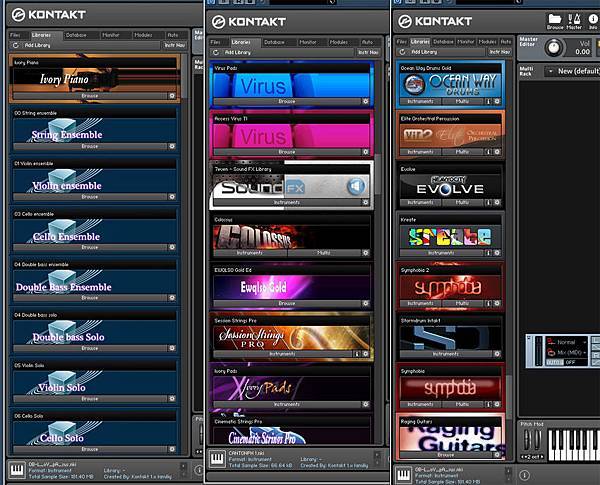Open Access Virus TI library gear options

pos(366,152)
